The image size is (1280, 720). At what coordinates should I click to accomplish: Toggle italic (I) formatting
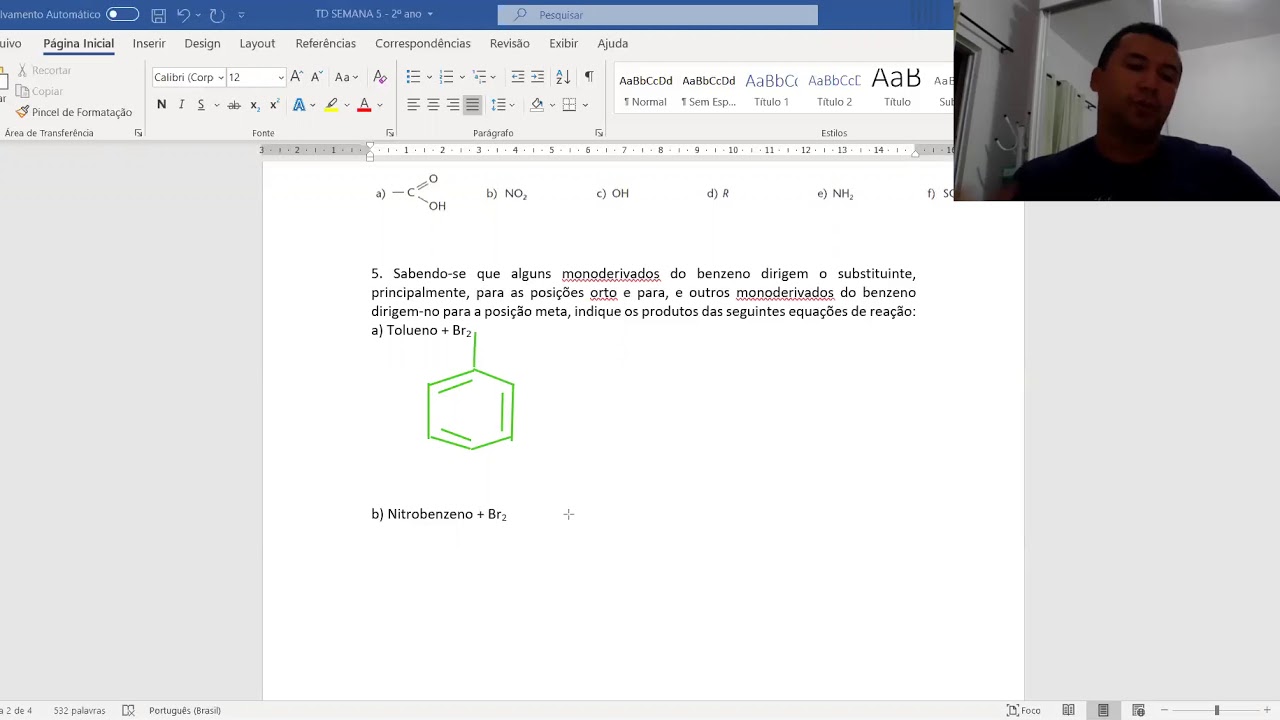pyautogui.click(x=181, y=105)
